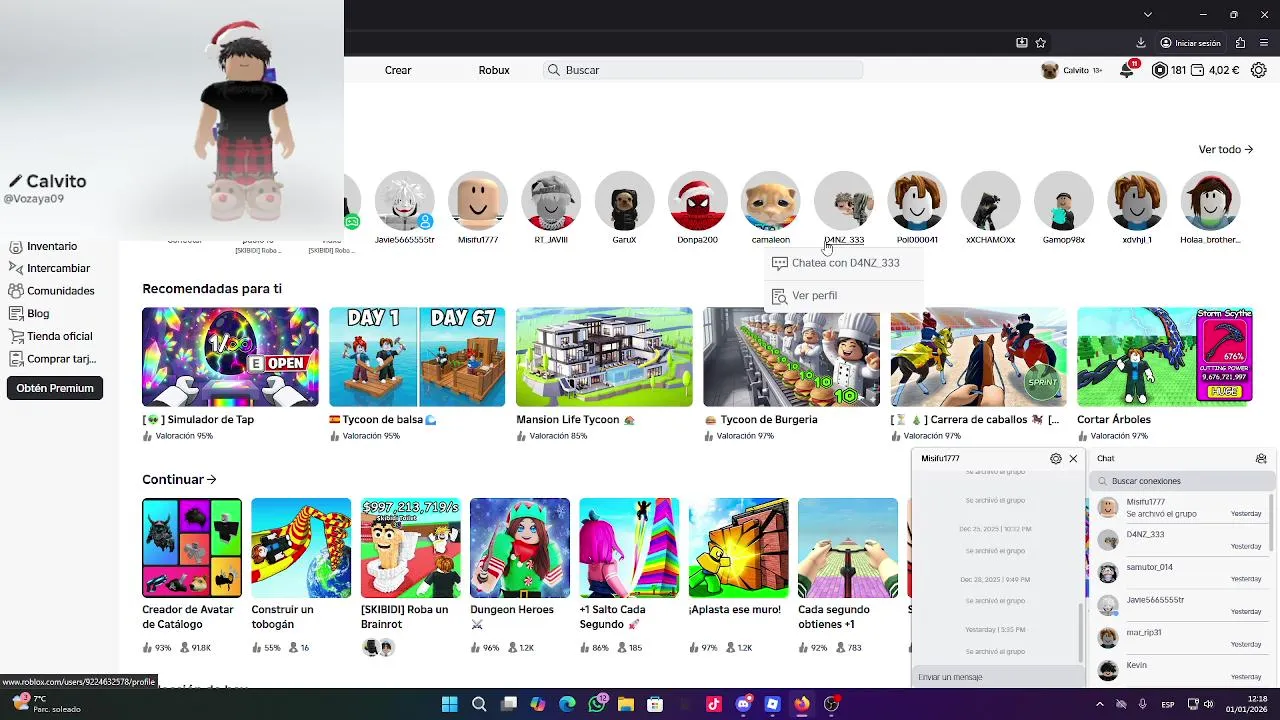Open Comunidades in the left sidebar
Image resolution: width=1280 pixels, height=720 pixels.
(x=52, y=291)
